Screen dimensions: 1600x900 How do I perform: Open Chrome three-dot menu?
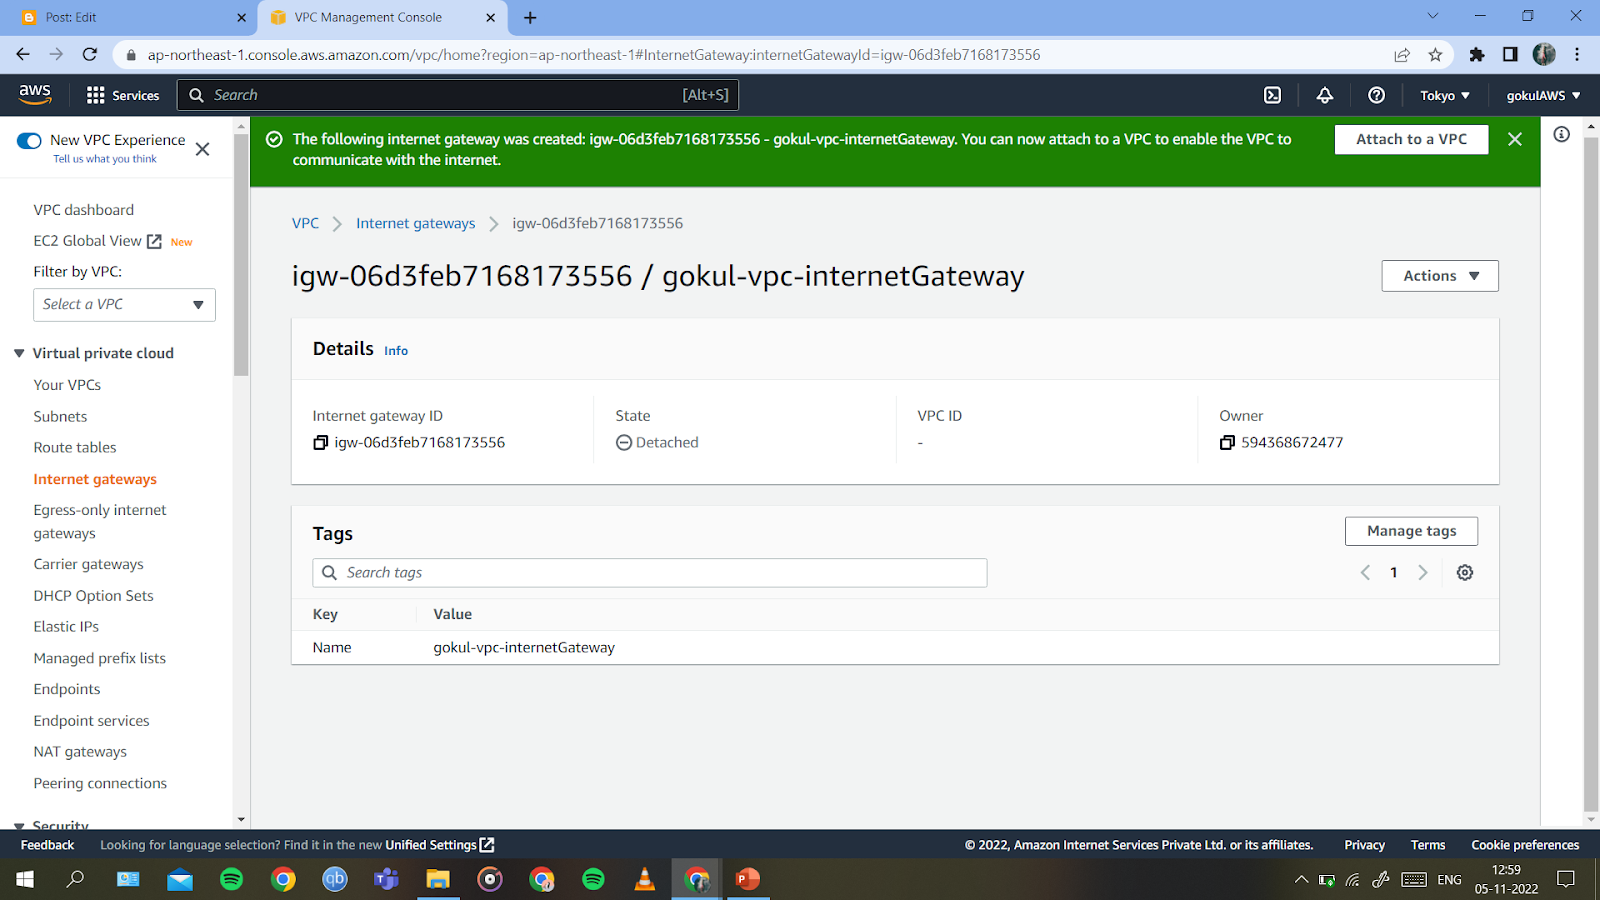coord(1577,54)
